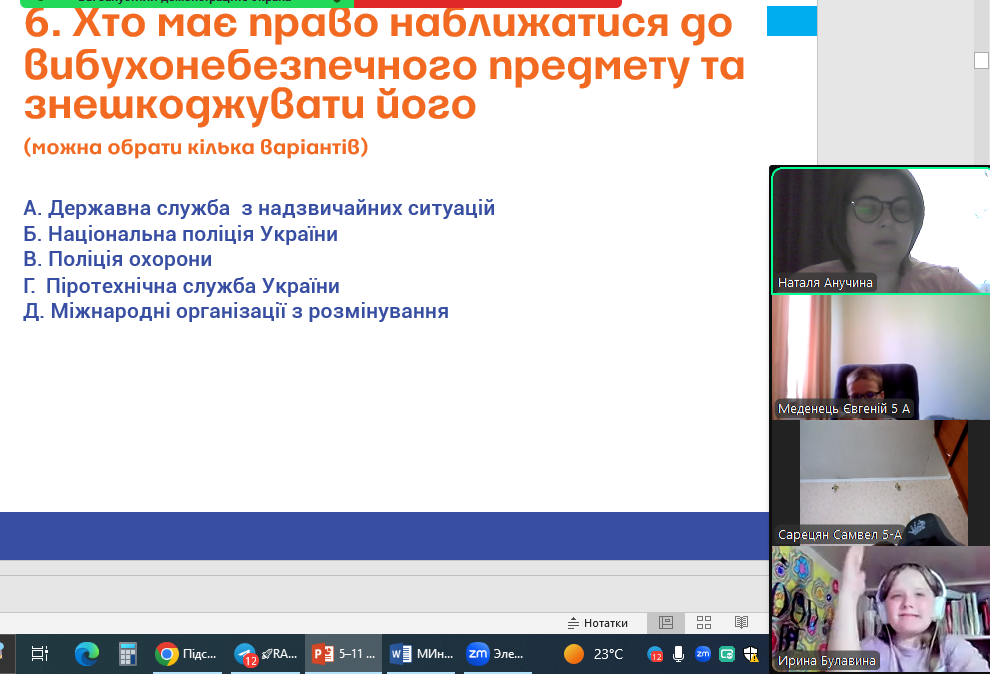Click the red stop-share bar at top
This screenshot has height=674, width=990.
pyautogui.click(x=487, y=3)
